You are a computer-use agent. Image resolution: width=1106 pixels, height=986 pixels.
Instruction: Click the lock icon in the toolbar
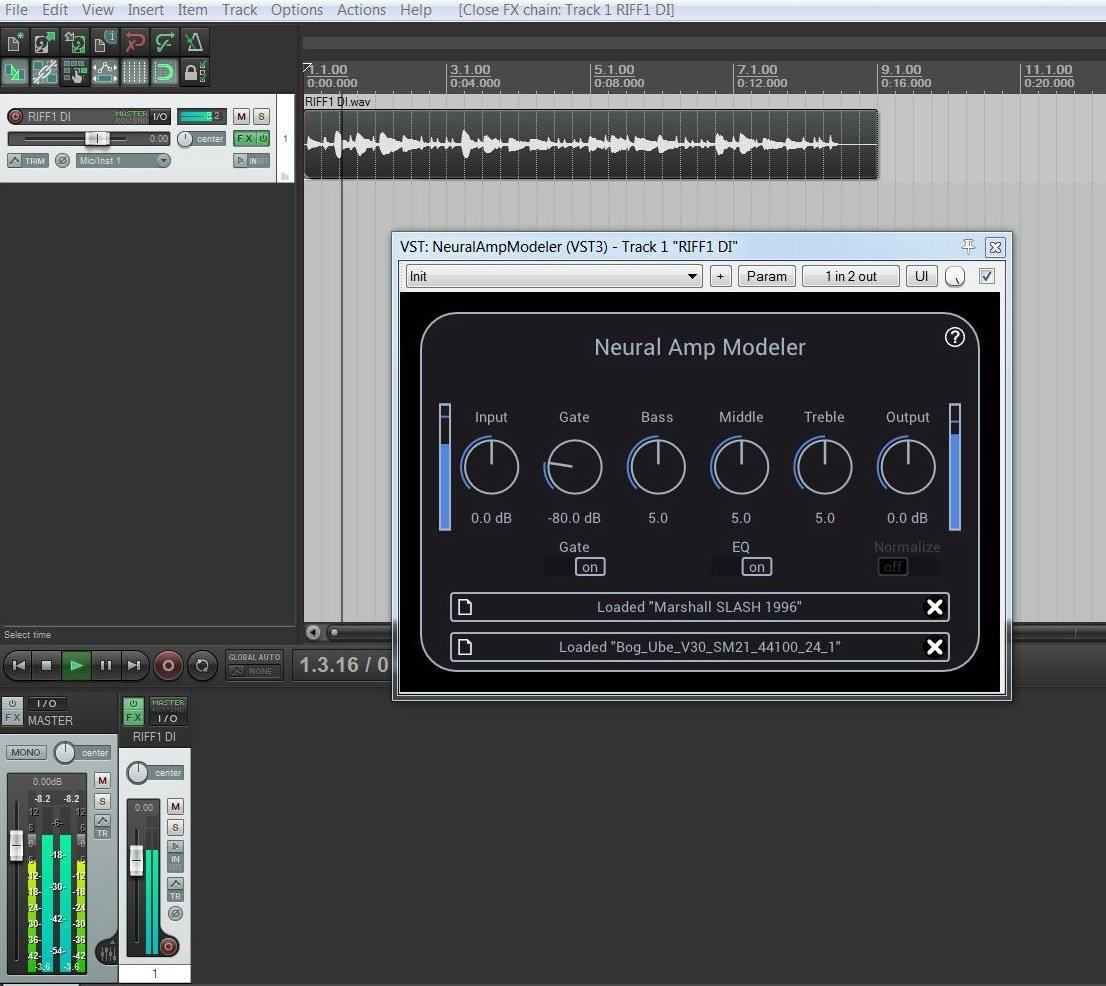194,72
